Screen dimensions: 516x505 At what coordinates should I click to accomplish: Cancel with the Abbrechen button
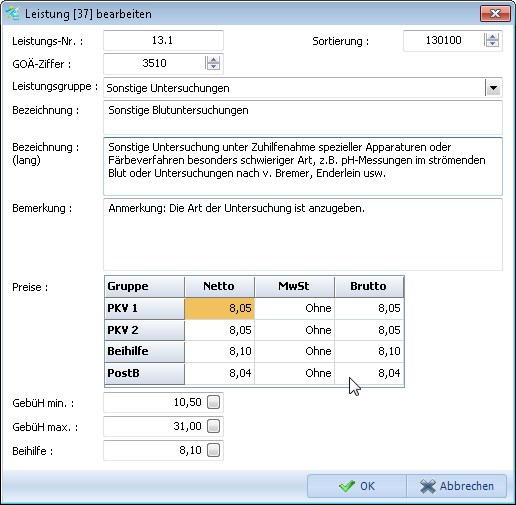pyautogui.click(x=457, y=486)
